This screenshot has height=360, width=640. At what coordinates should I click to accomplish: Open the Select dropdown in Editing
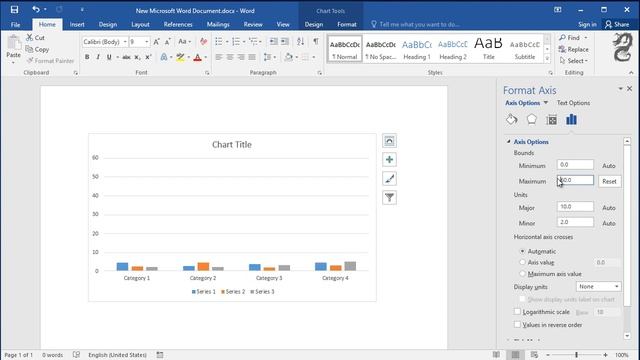tap(573, 61)
